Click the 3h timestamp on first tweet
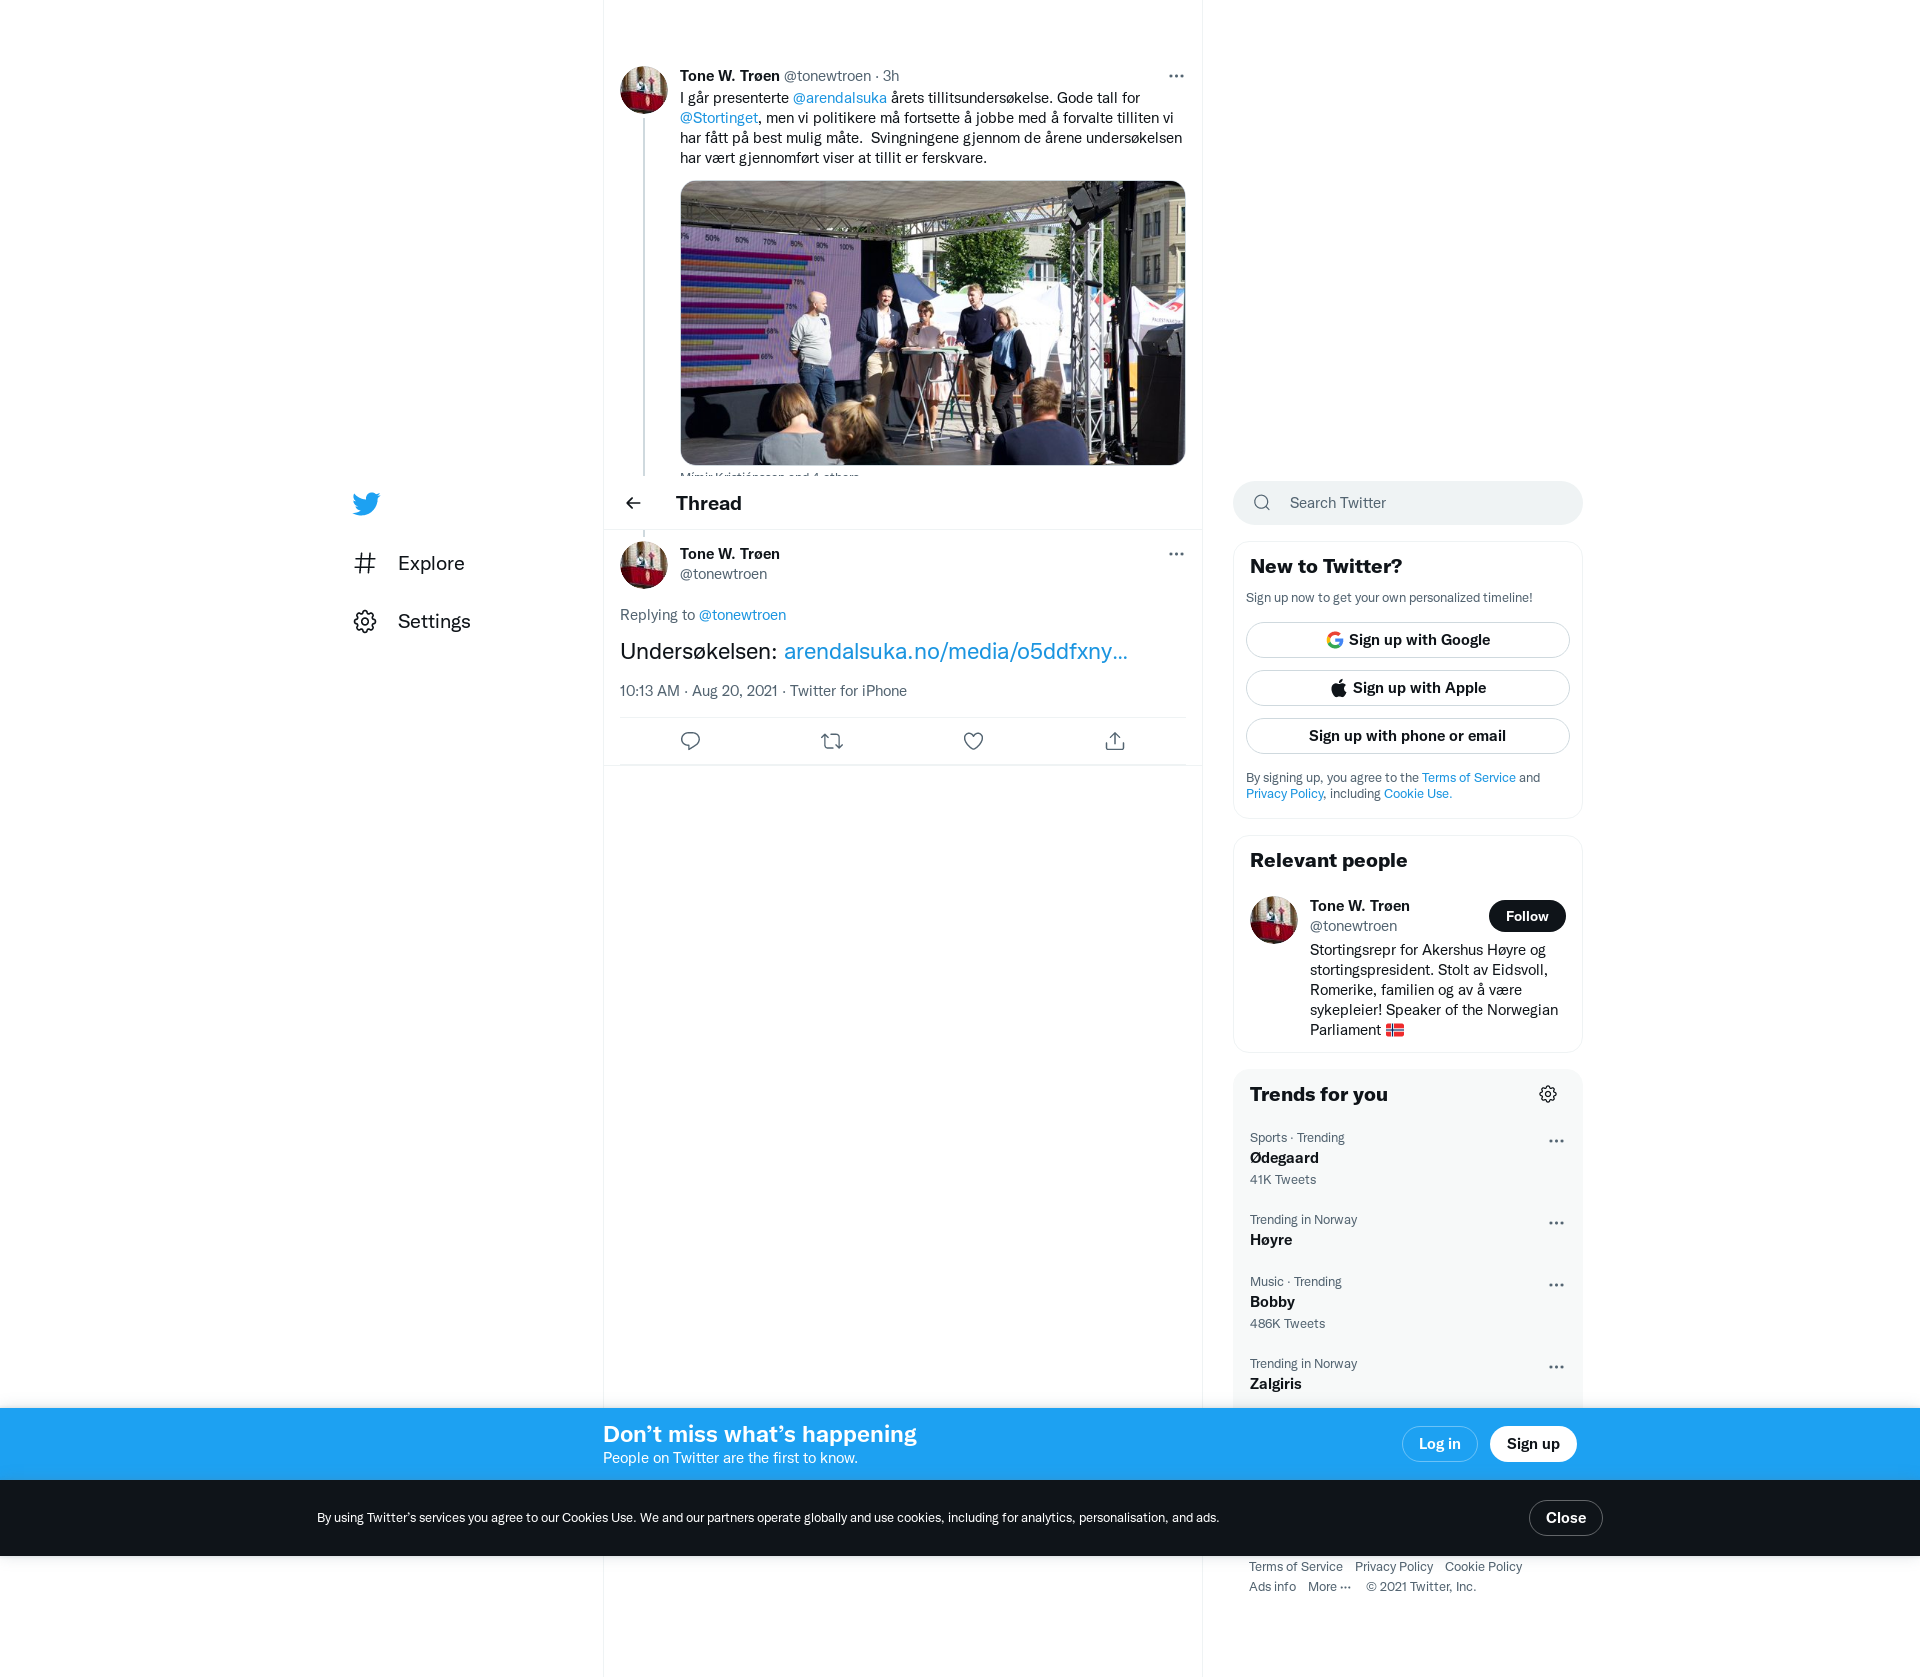This screenshot has width=1920, height=1677. 891,76
